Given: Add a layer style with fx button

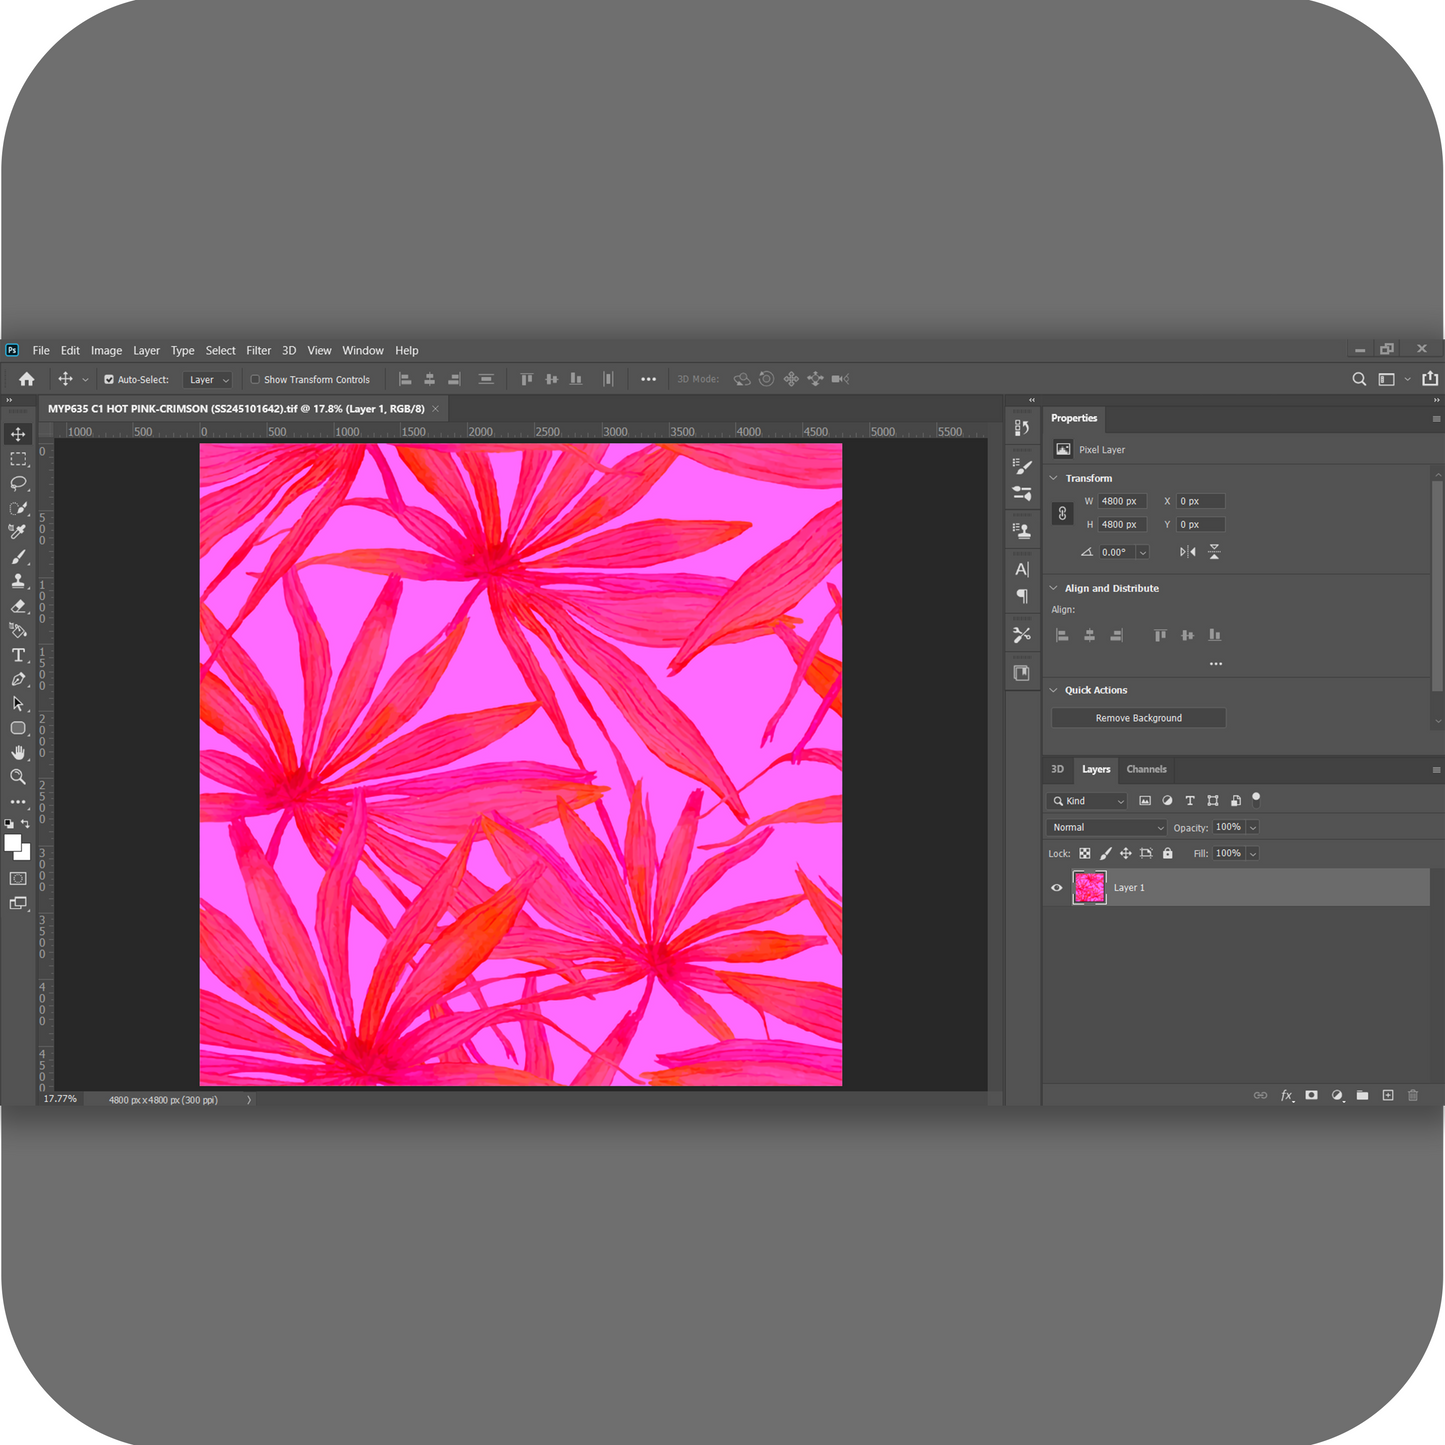Looking at the screenshot, I should (1287, 1096).
